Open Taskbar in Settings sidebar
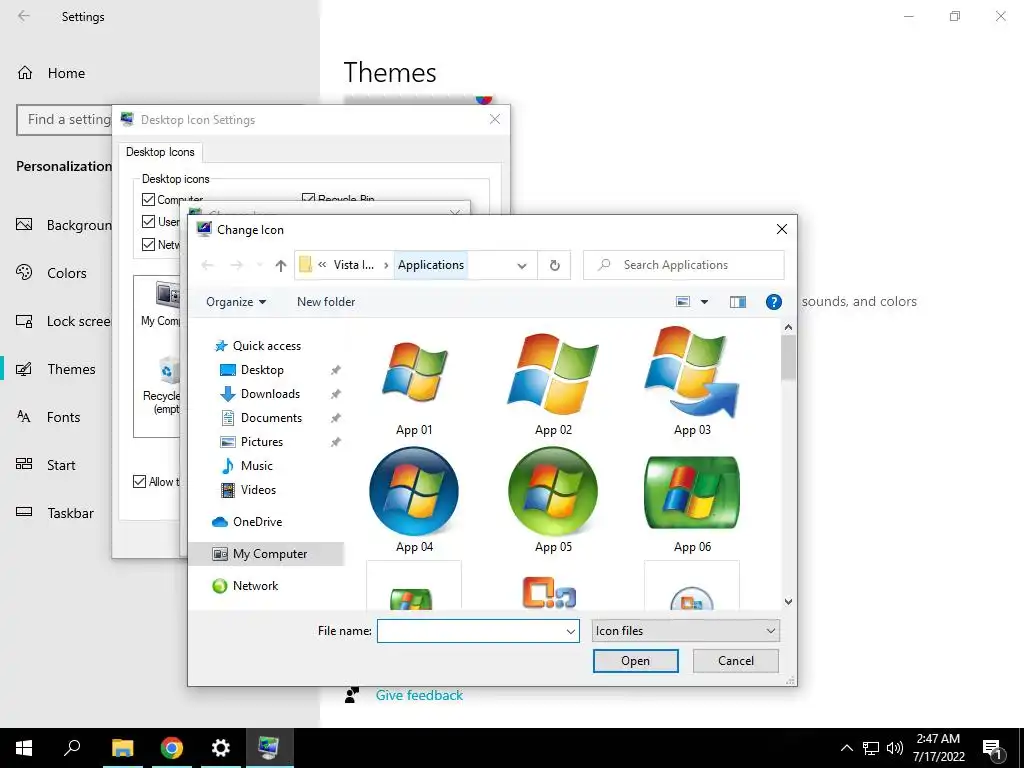 pos(56,513)
